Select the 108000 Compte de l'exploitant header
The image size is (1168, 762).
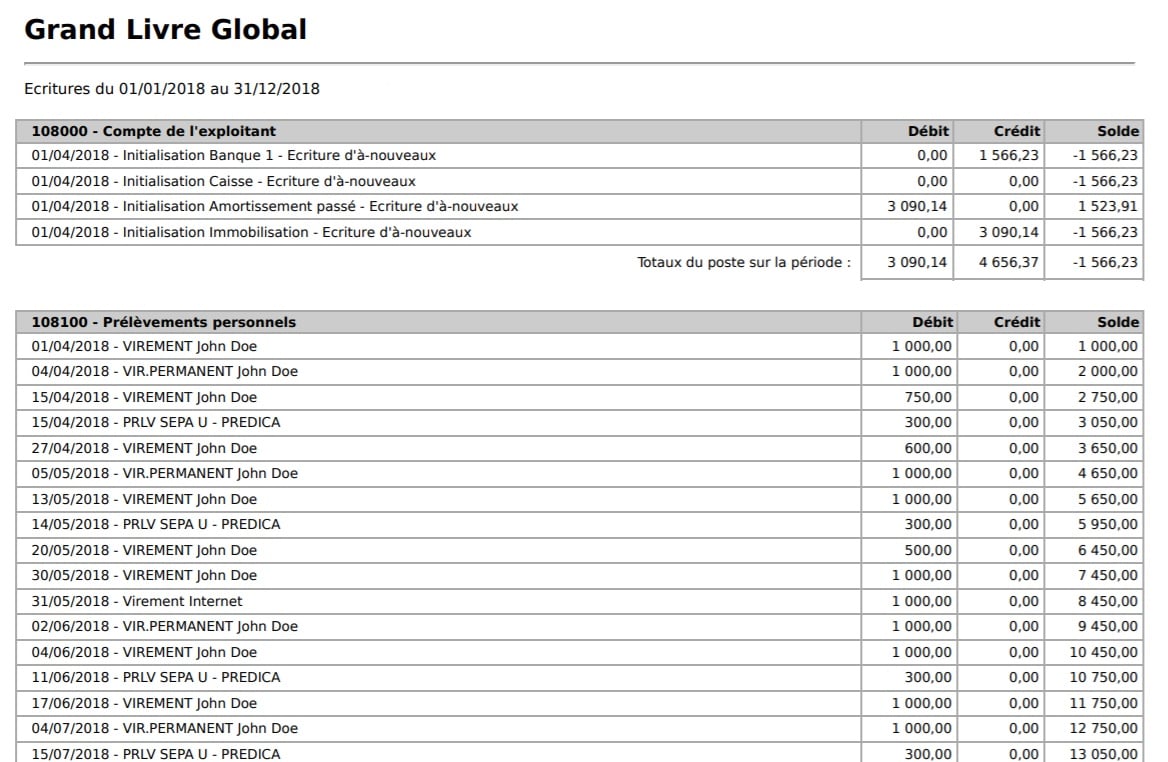click(154, 131)
